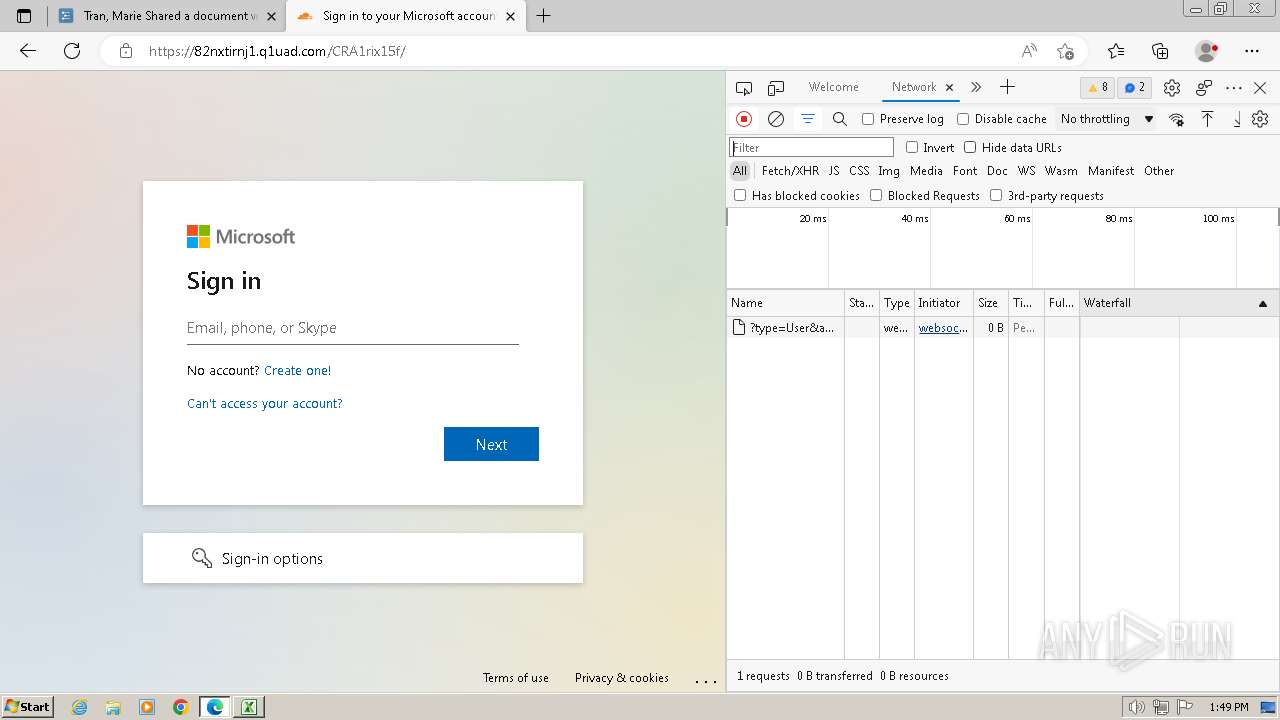Open the Windows Start menu

pos(27,706)
